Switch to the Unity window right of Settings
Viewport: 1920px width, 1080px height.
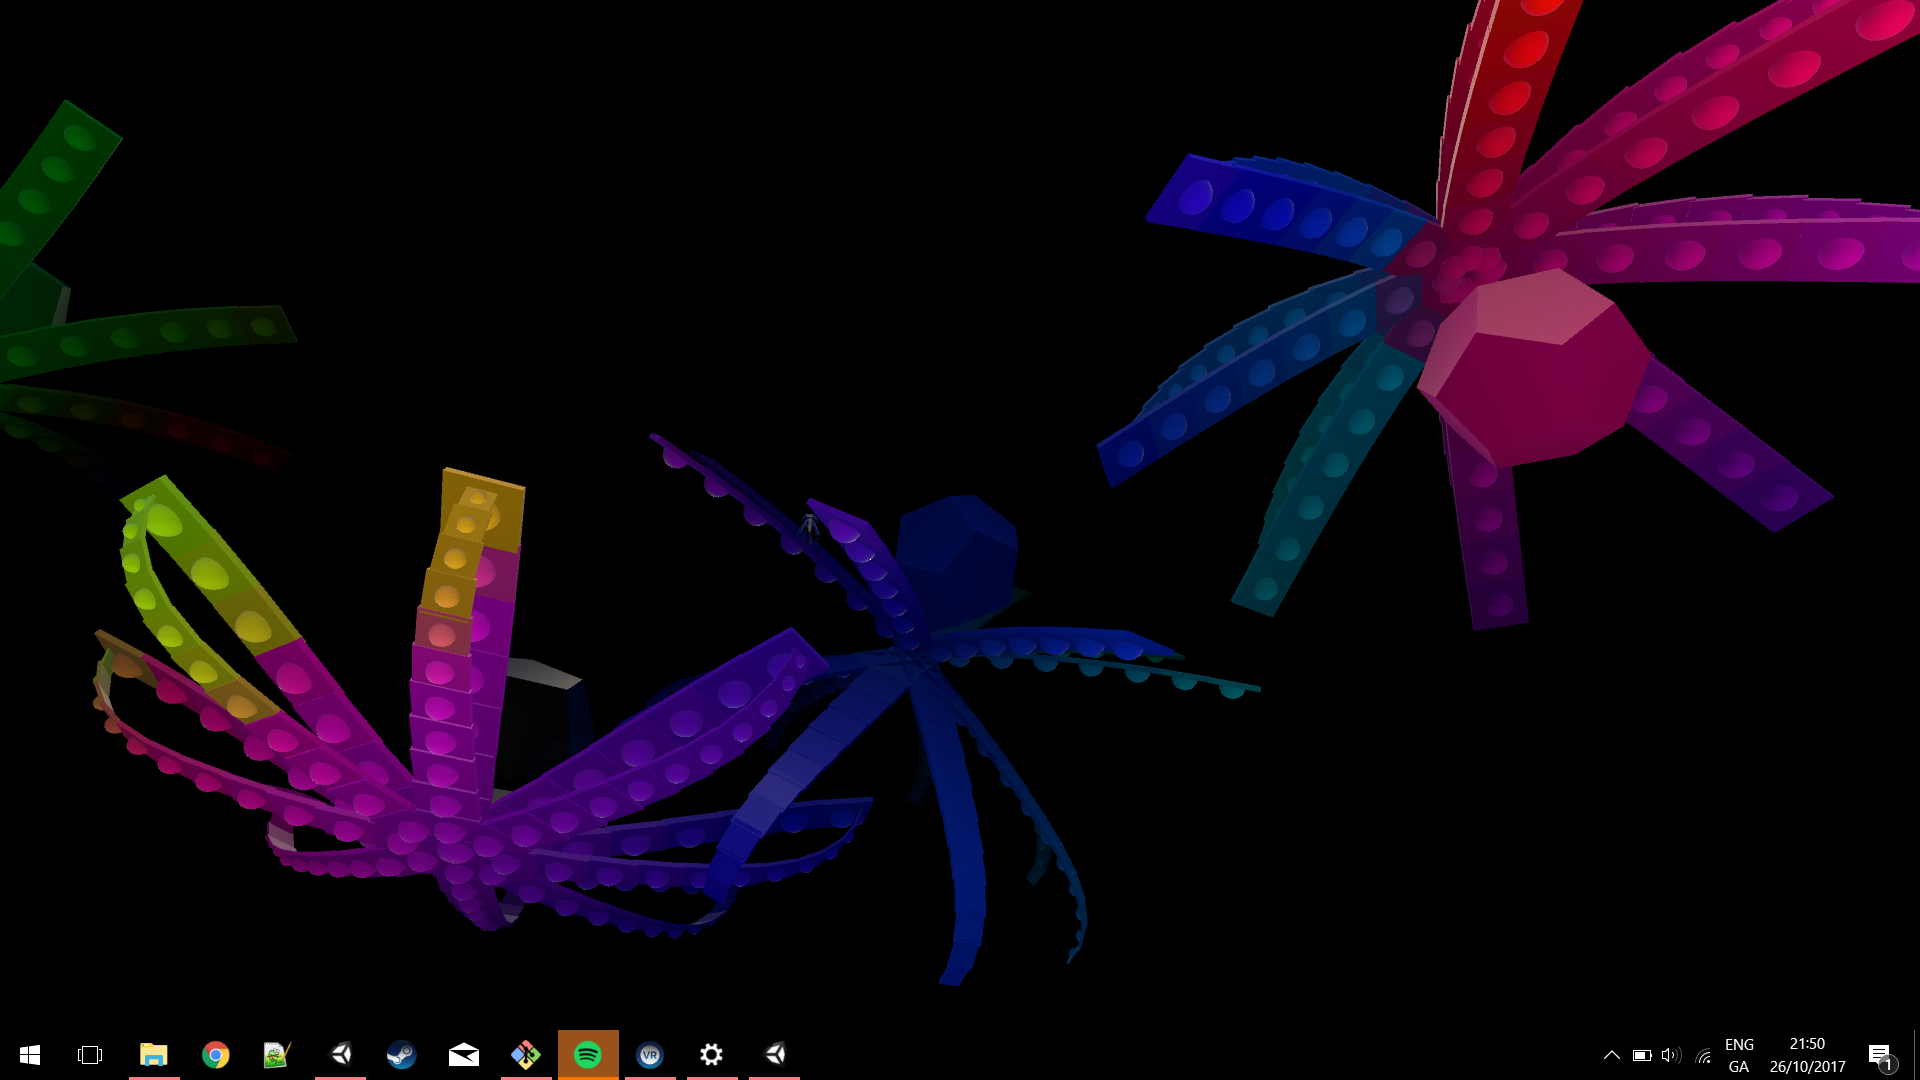pyautogui.click(x=774, y=1055)
